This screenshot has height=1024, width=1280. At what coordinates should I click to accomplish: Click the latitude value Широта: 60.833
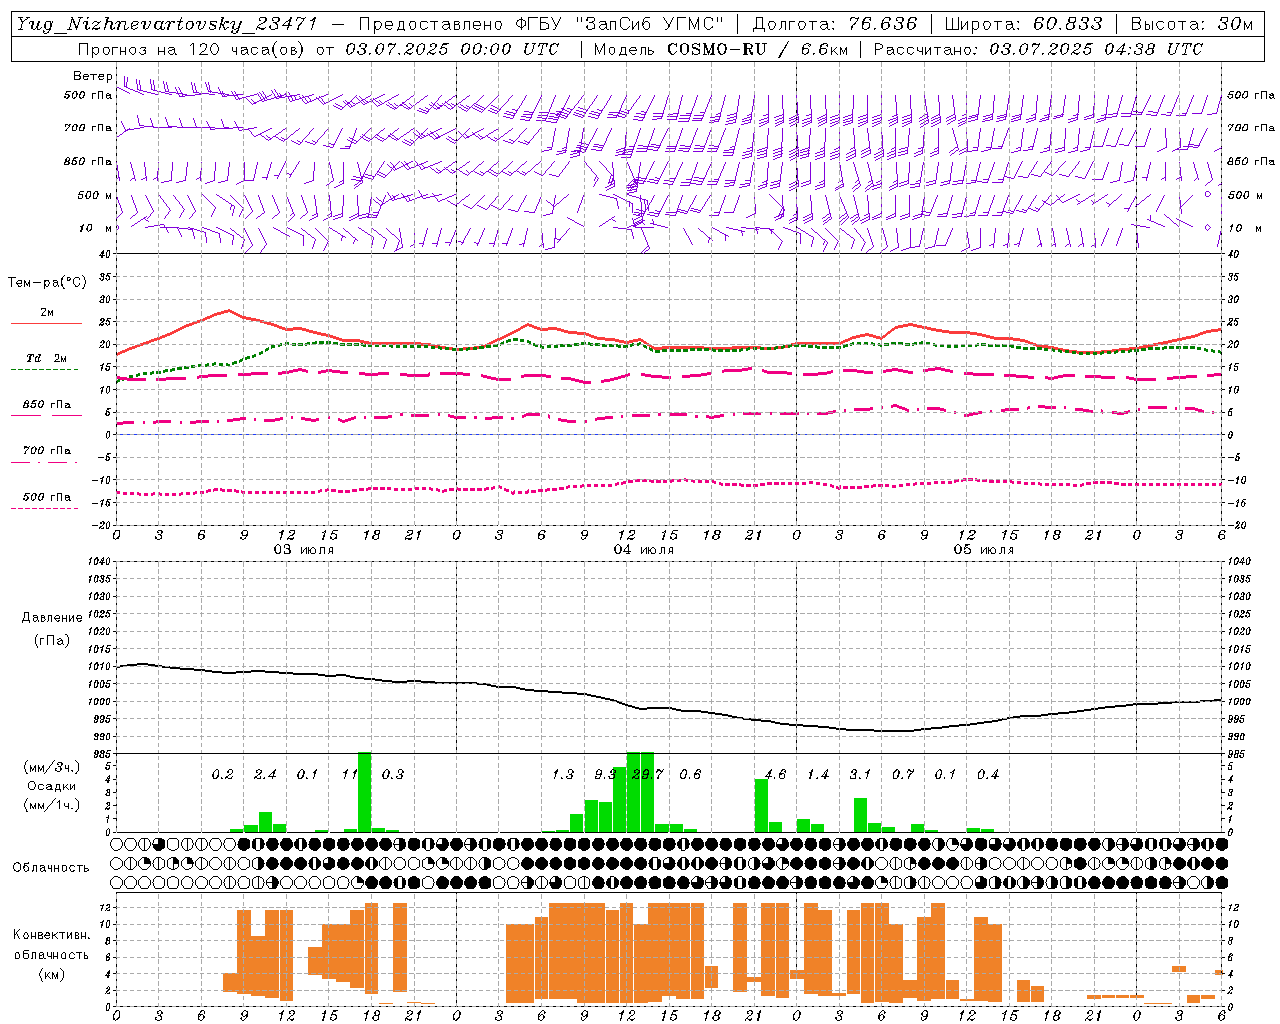1023,24
